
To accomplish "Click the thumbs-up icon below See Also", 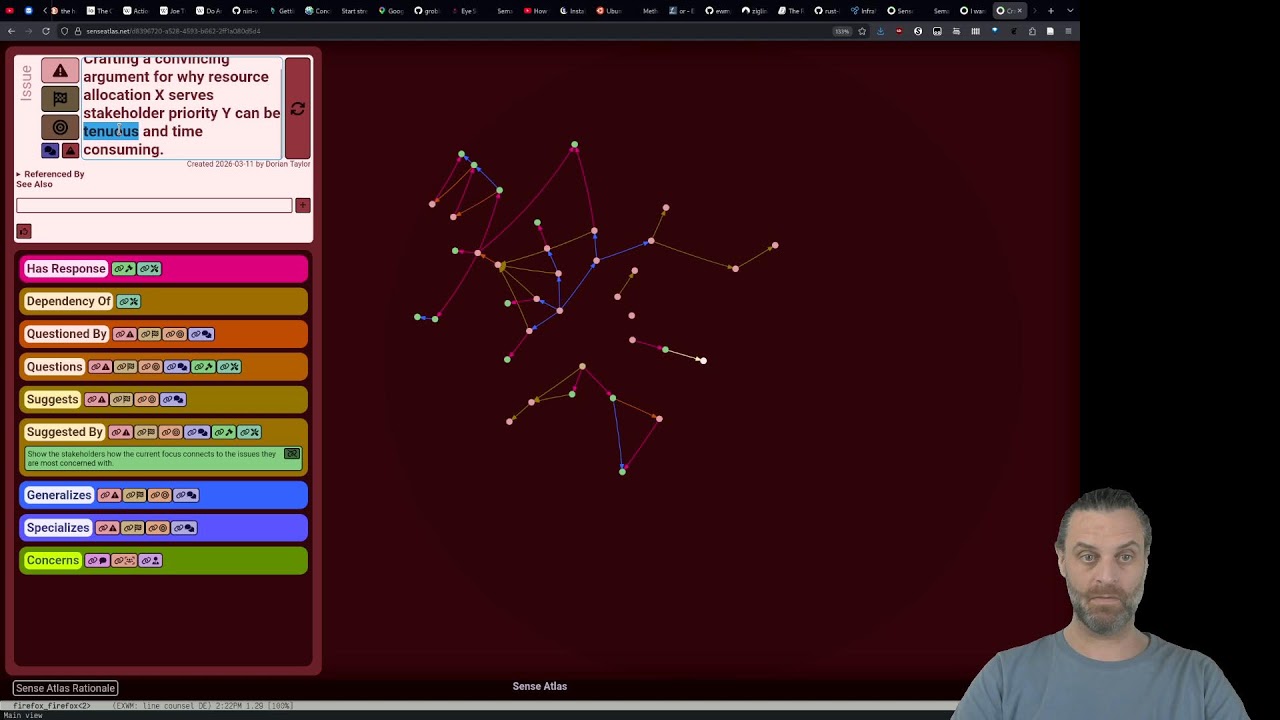I will point(24,231).
